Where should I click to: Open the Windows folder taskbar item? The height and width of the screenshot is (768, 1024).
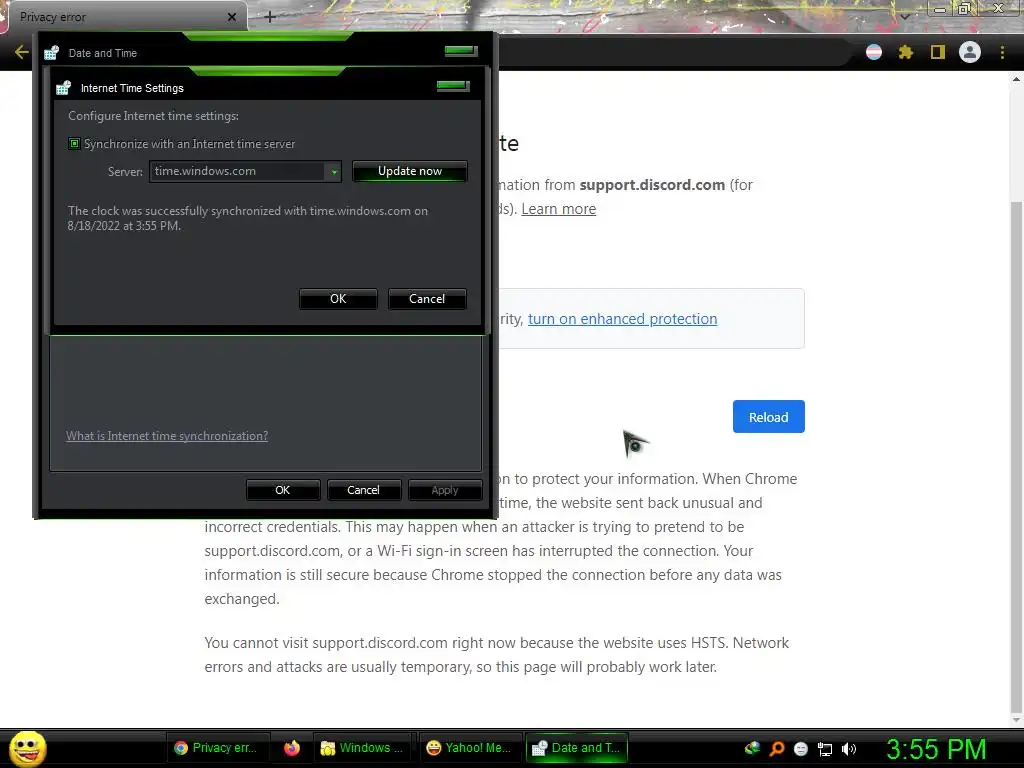pos(362,748)
